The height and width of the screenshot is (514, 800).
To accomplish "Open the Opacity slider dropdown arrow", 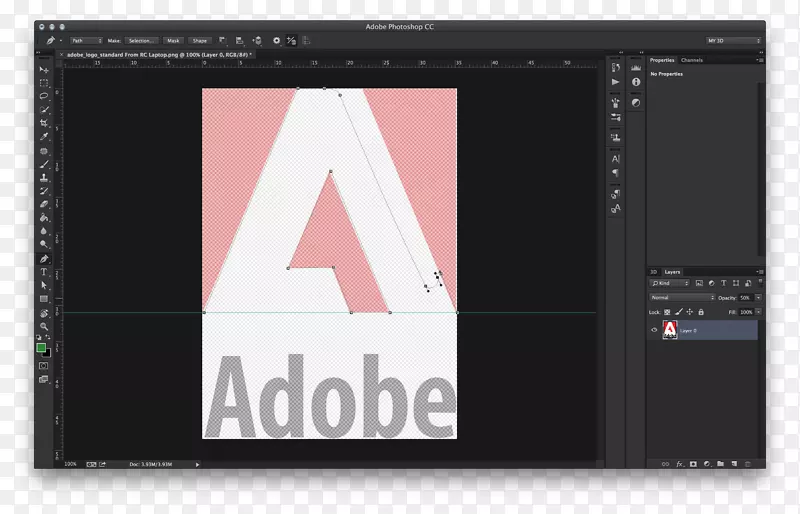I will click(758, 298).
